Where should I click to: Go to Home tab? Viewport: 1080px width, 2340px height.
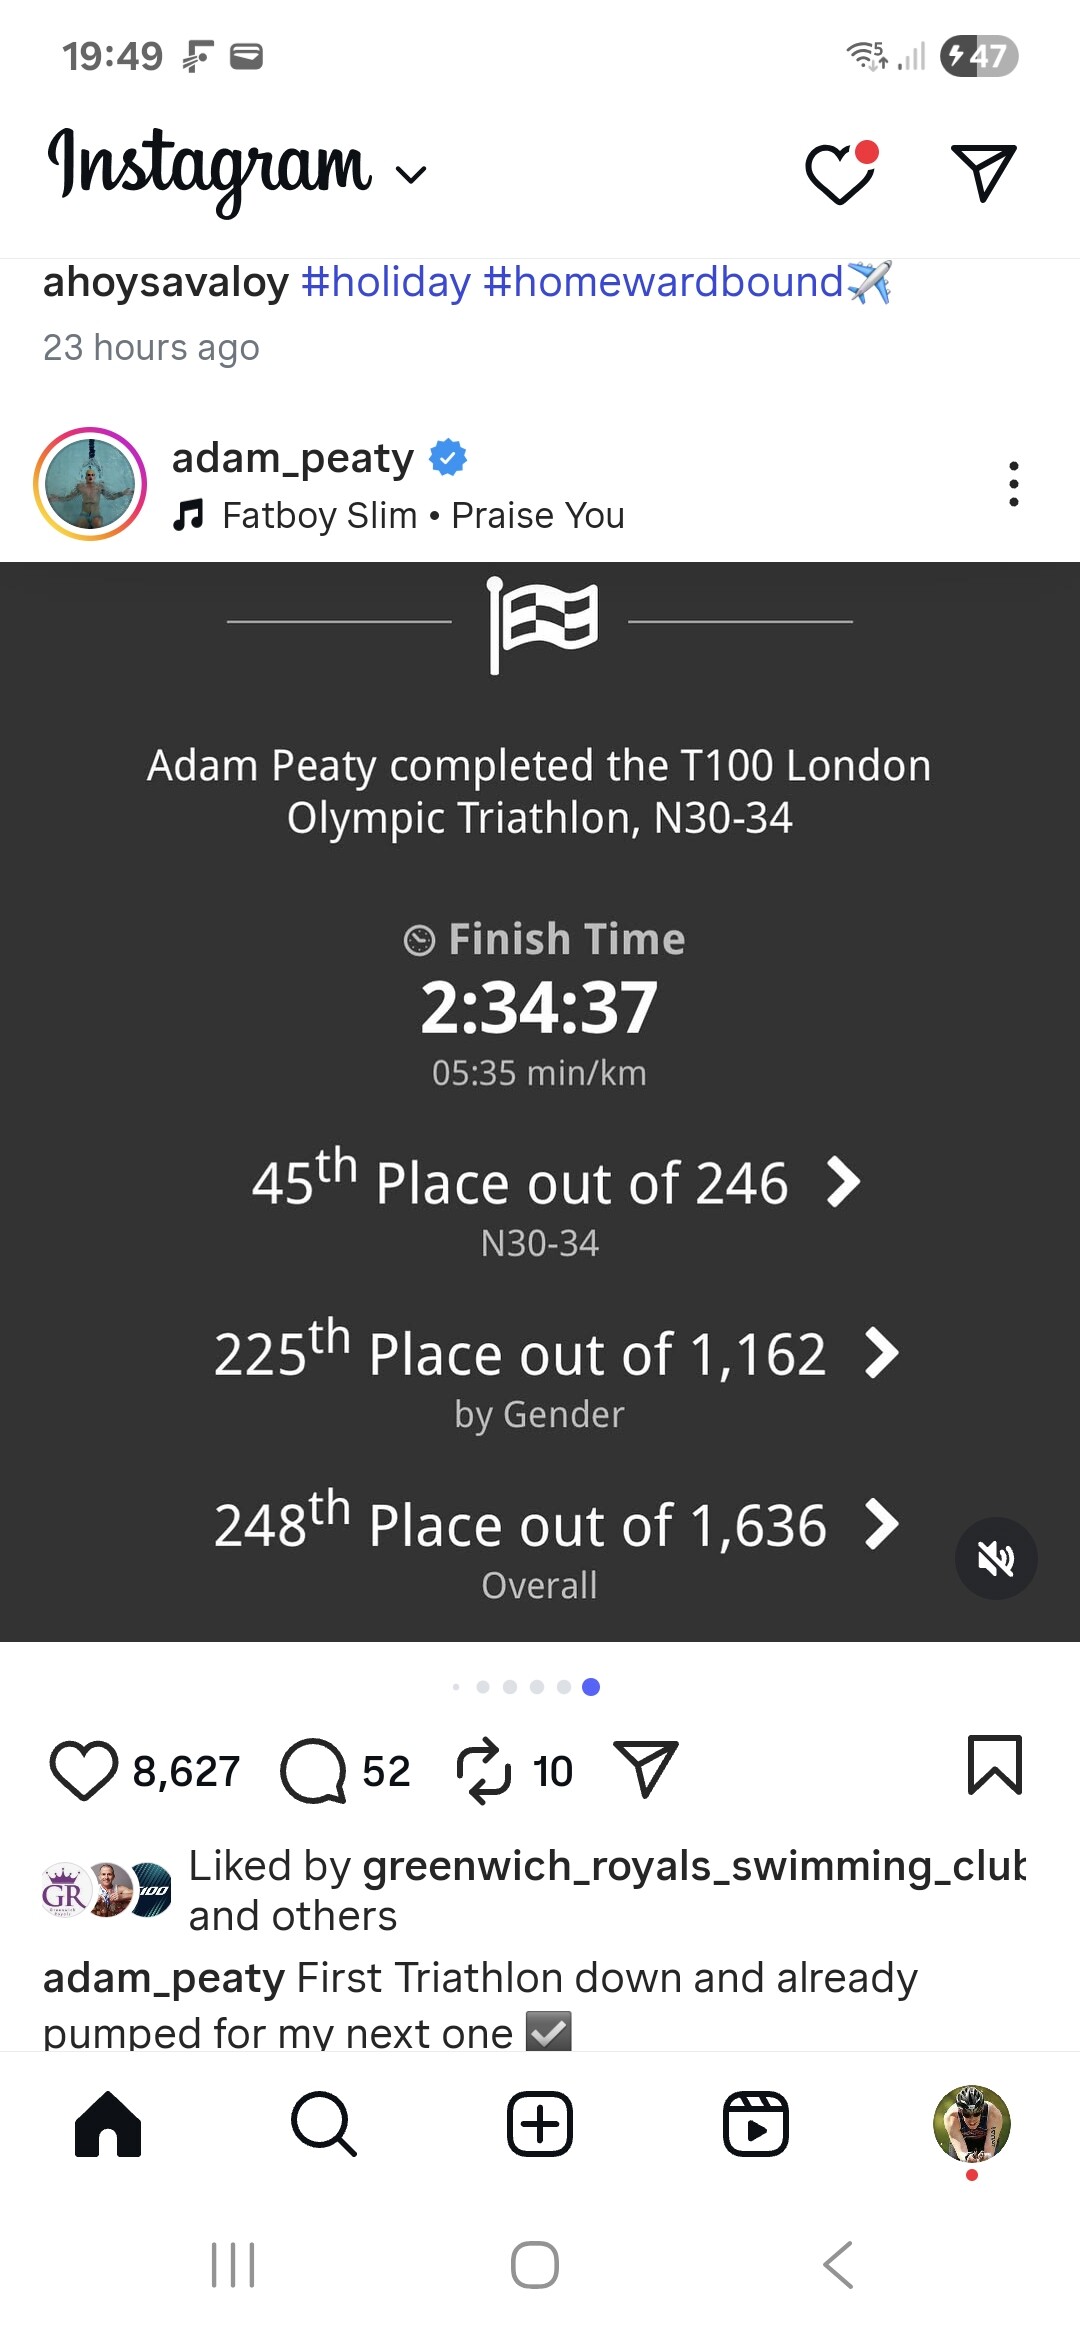pos(108,2124)
